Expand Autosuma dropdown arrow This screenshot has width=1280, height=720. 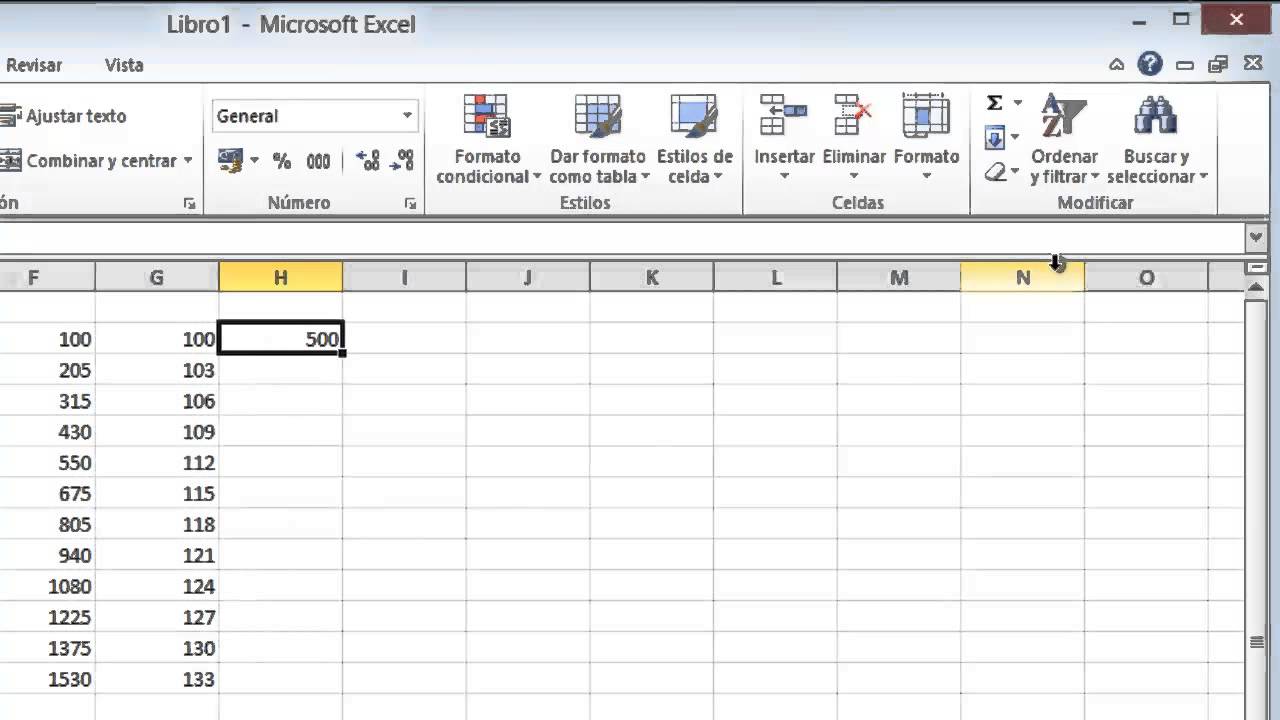pos(1017,103)
